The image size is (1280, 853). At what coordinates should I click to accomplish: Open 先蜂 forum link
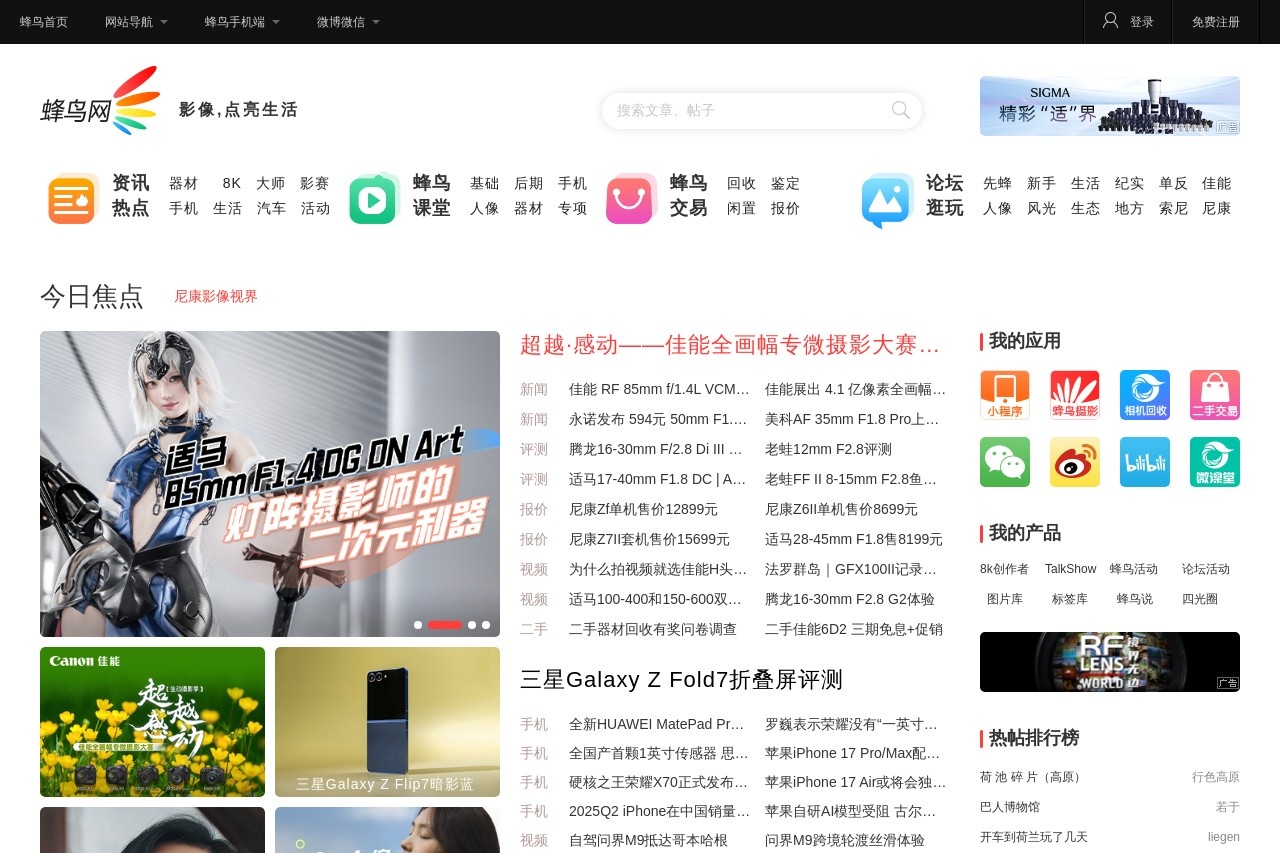(997, 183)
